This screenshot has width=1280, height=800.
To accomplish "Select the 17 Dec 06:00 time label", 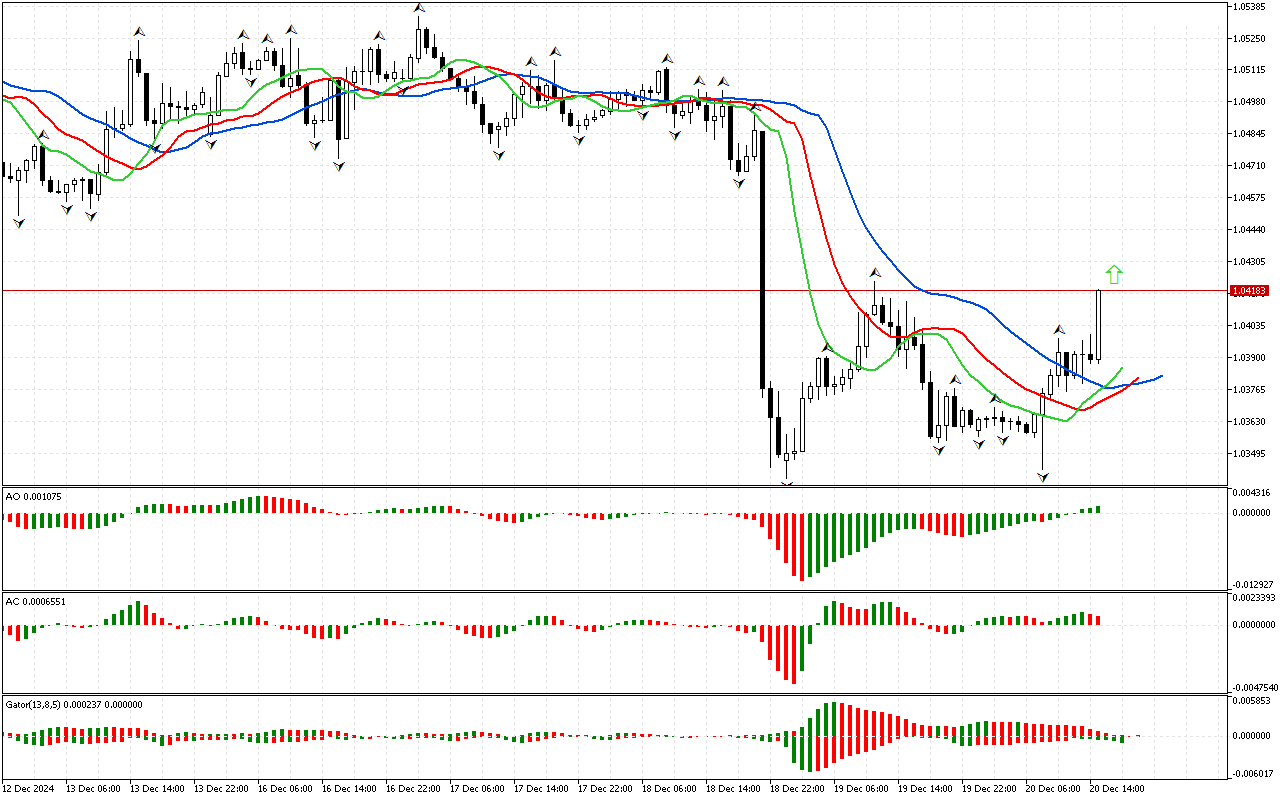I will click(477, 789).
